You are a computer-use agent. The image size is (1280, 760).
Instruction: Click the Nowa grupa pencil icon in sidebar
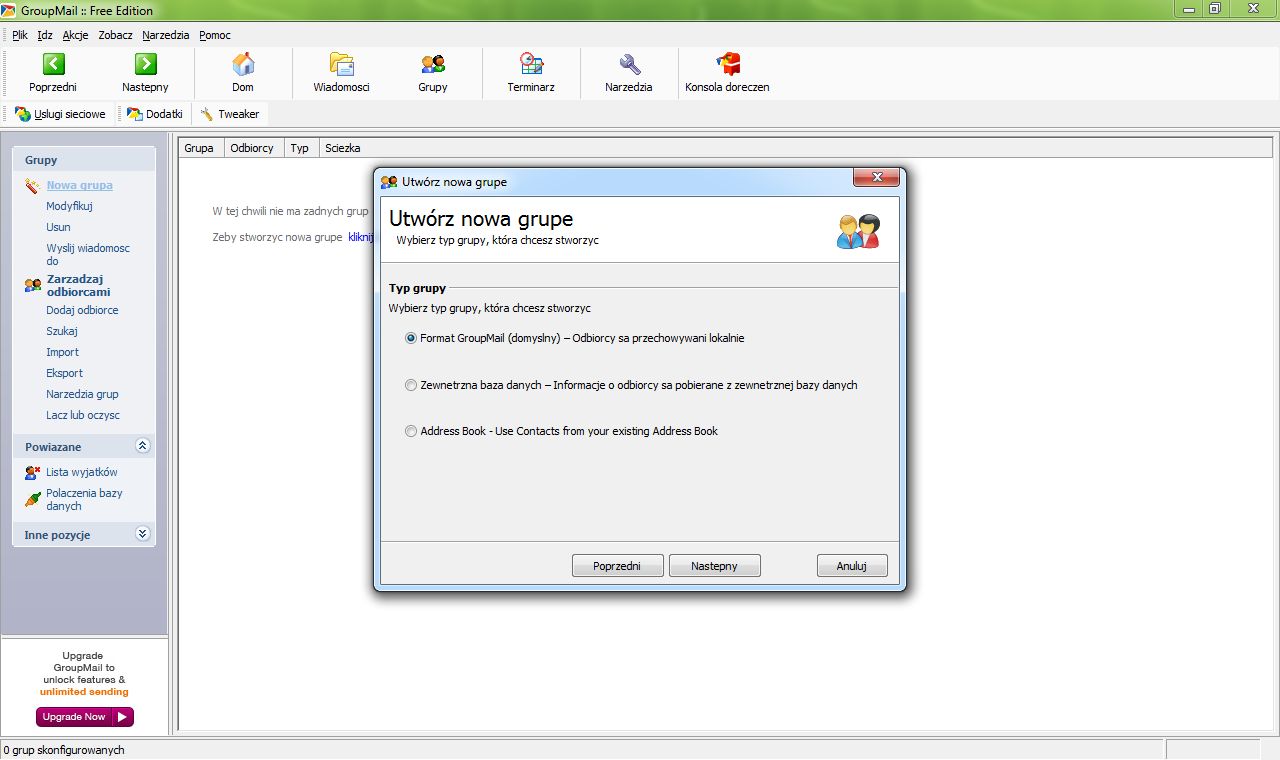(33, 185)
